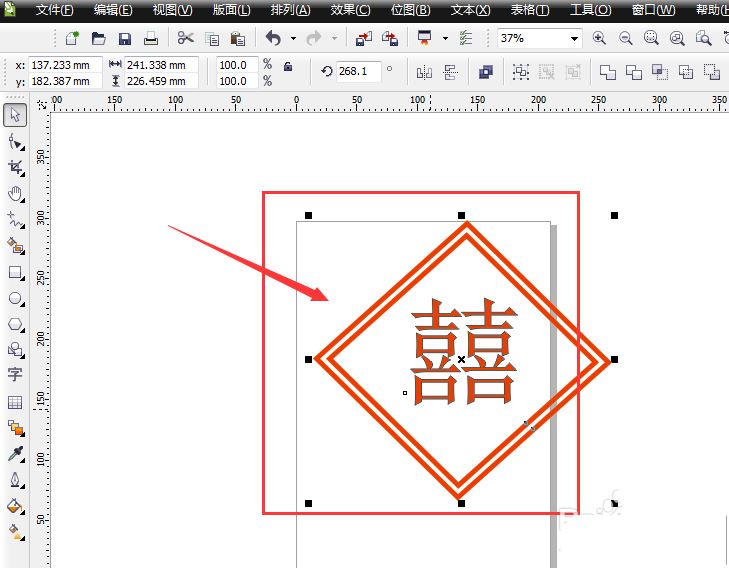Click the Export icon
The width and height of the screenshot is (729, 568).
tap(390, 39)
